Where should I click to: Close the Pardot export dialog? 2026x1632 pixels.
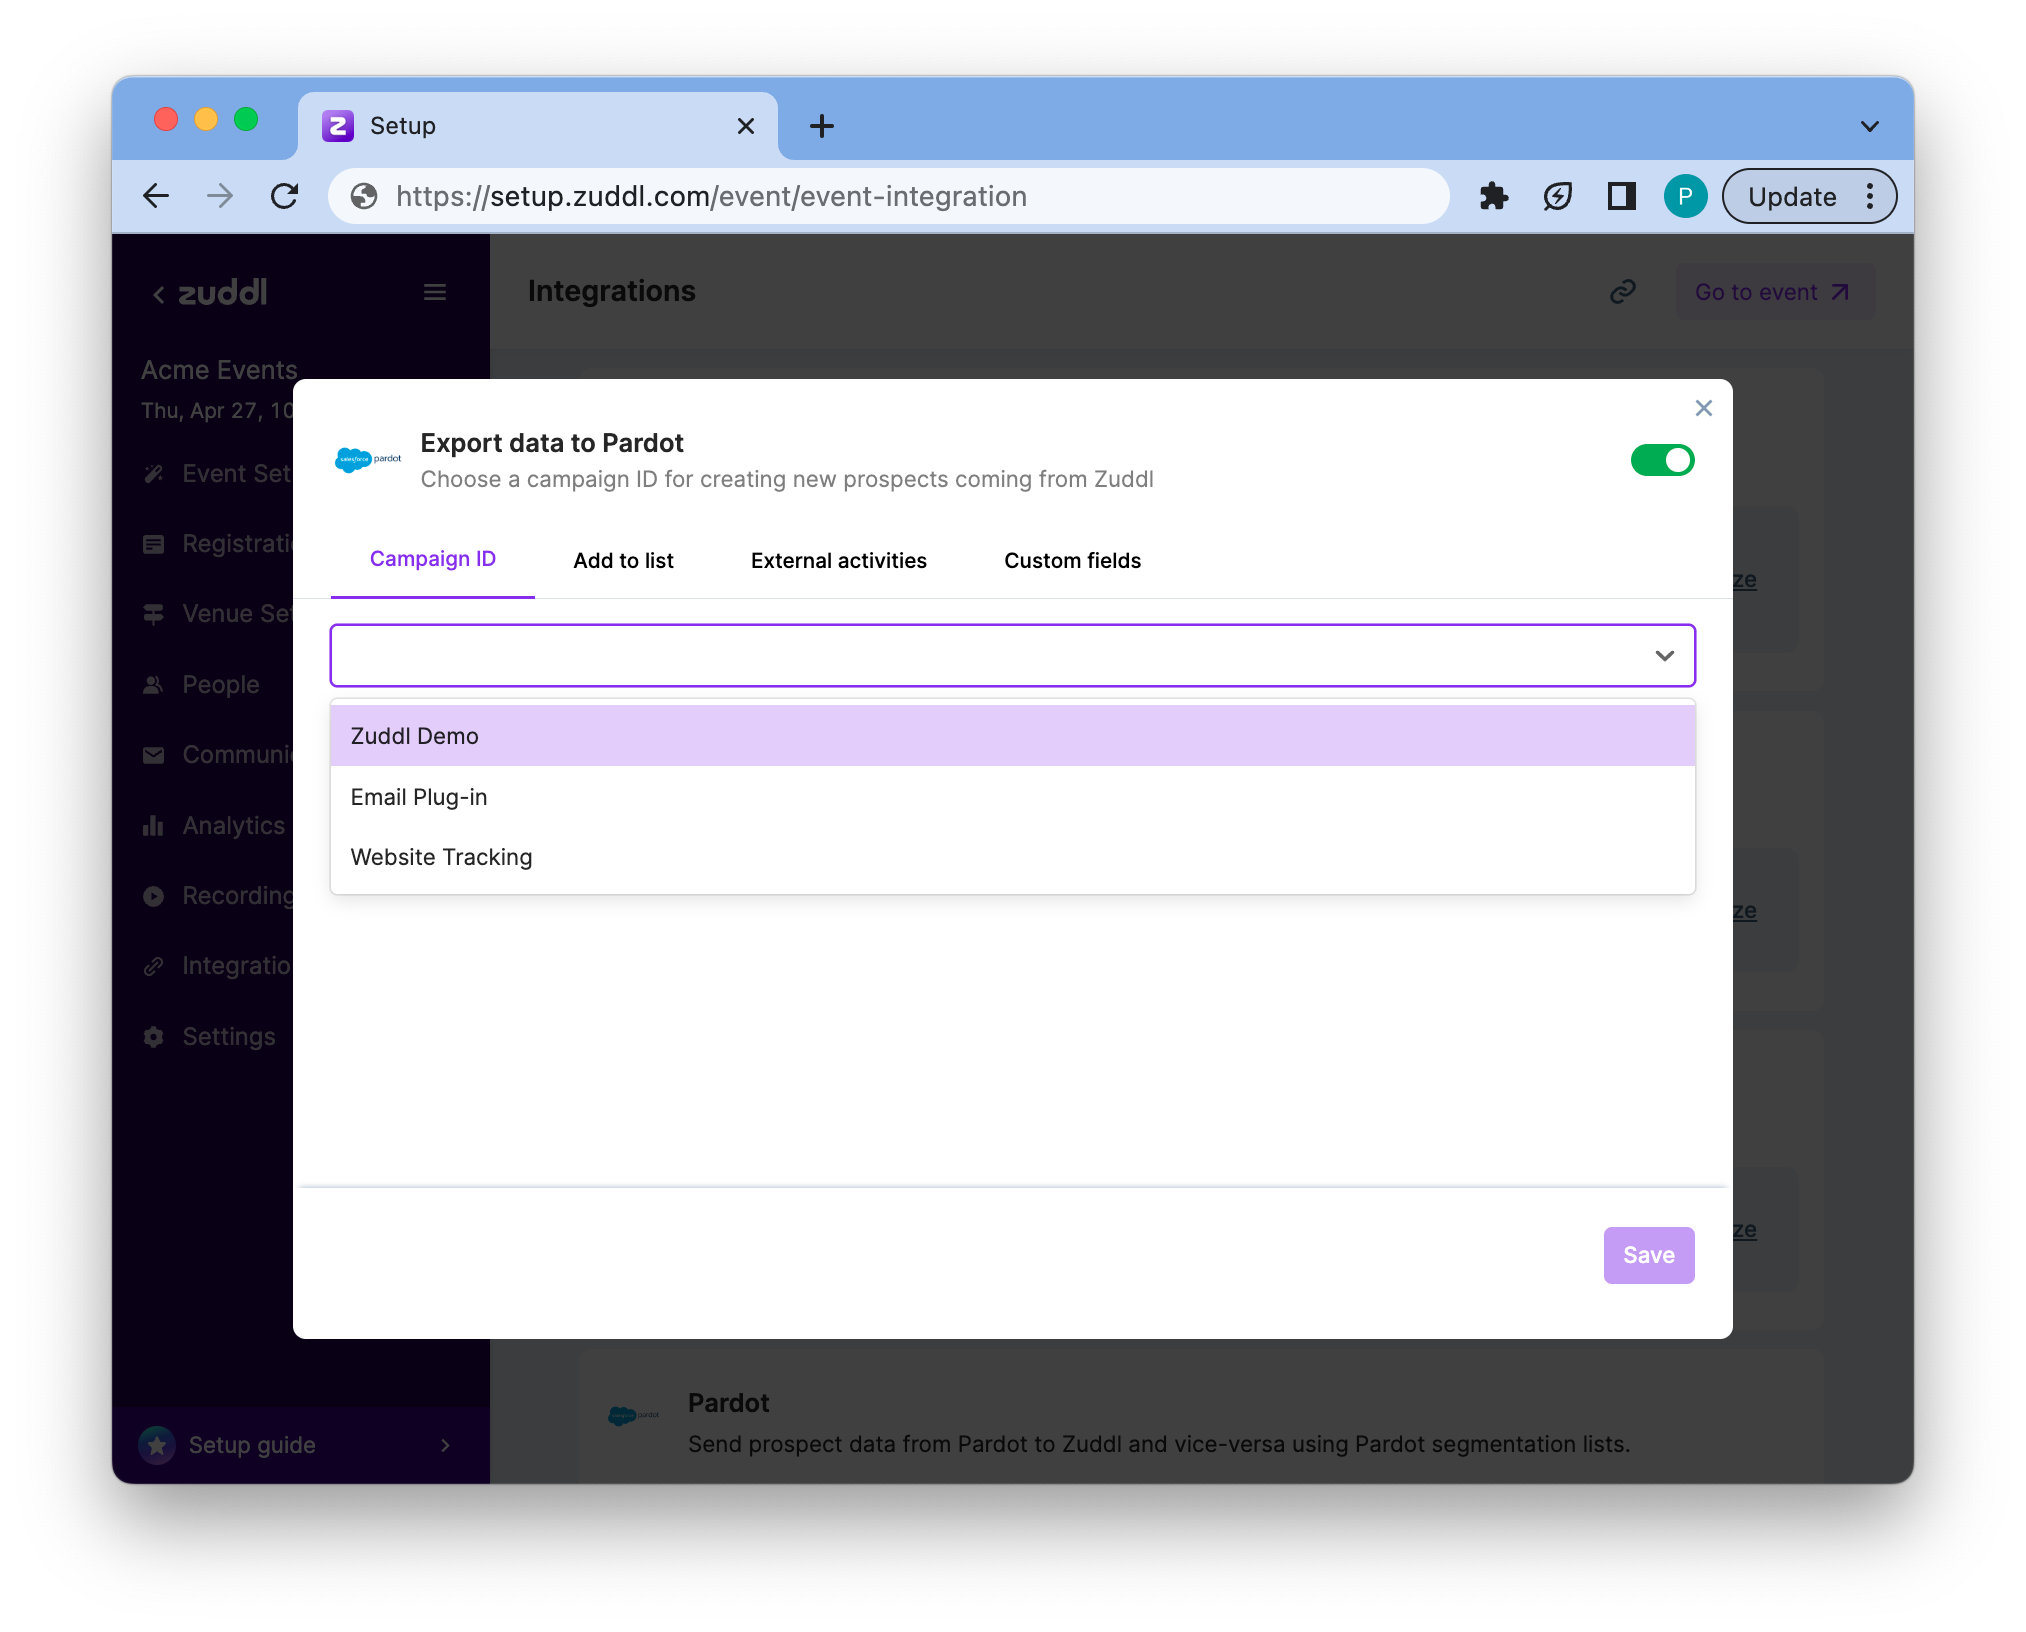1704,408
